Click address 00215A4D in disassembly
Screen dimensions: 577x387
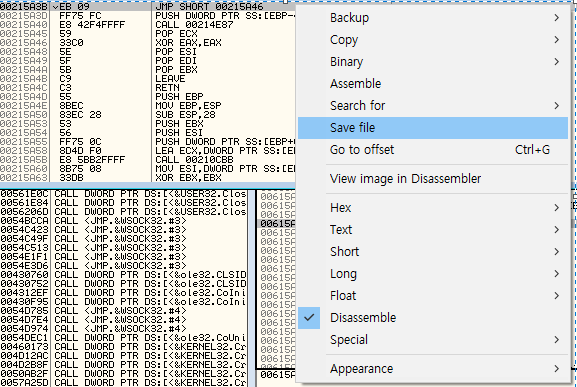point(24,97)
